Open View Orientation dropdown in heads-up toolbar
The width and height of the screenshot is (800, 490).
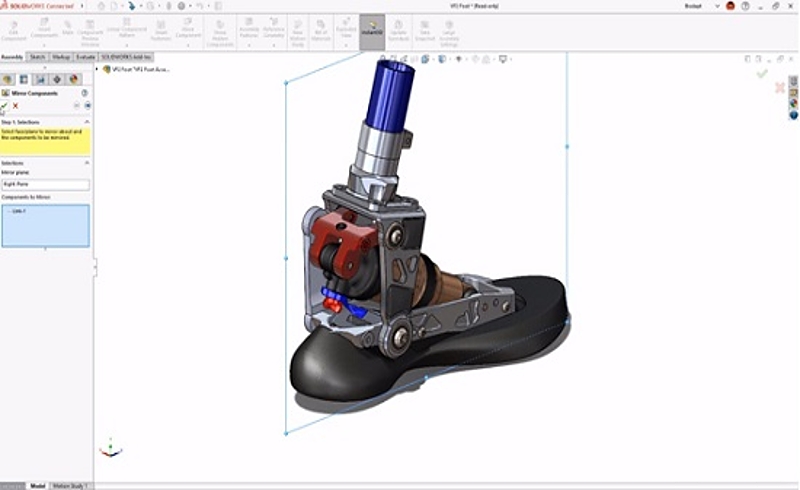point(426,59)
